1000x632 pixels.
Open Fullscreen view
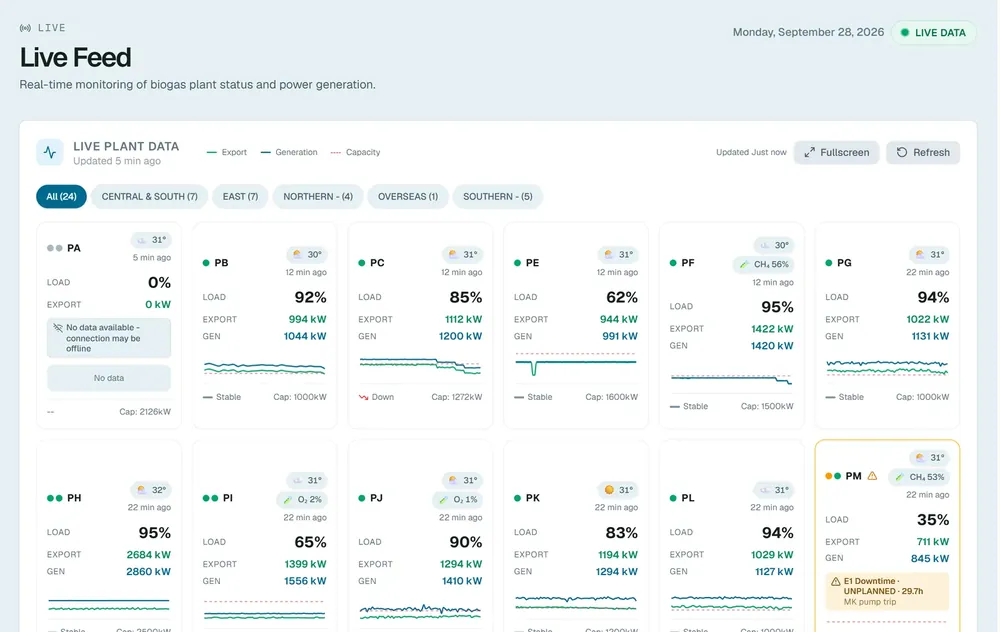tap(837, 152)
